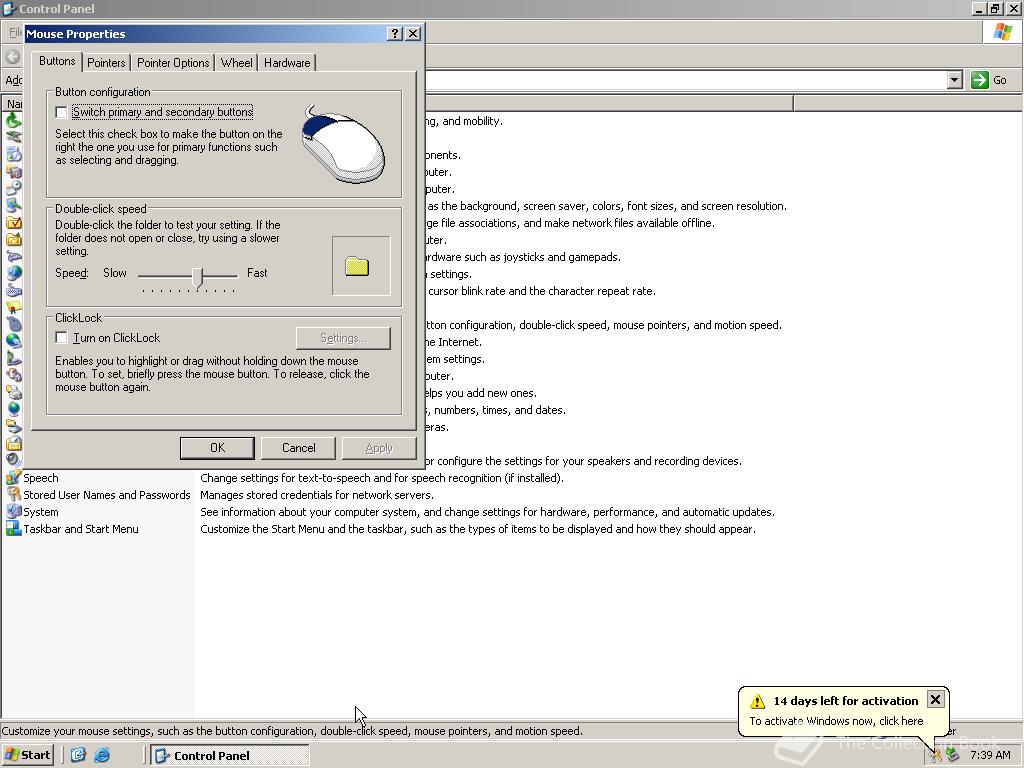The image size is (1024, 768).
Task: Click the slider track near Fast
Action: click(x=229, y=276)
